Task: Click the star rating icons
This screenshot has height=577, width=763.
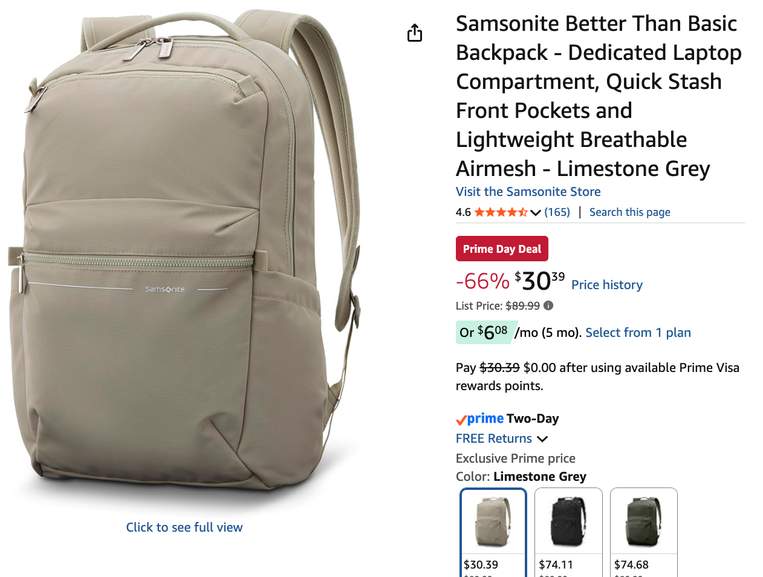Action: tap(501, 212)
